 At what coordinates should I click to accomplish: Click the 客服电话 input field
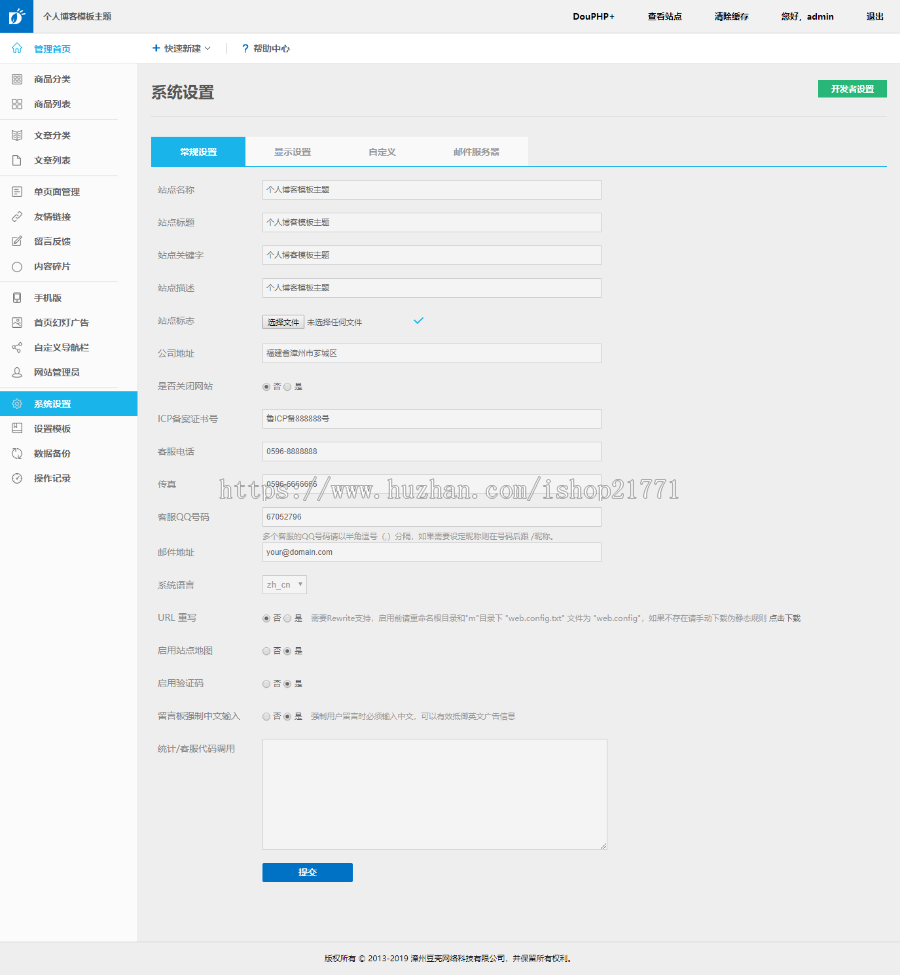pyautogui.click(x=432, y=451)
